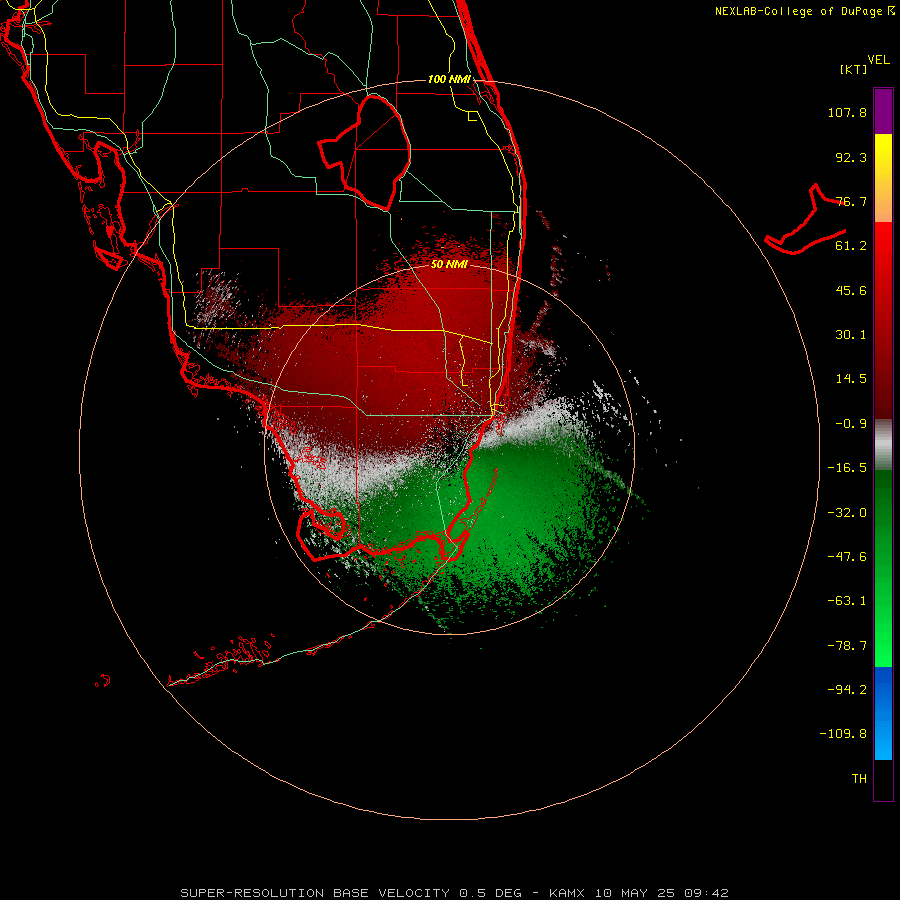Click the -63.1 value on the velocity scale
The height and width of the screenshot is (900, 900).
coord(847,601)
